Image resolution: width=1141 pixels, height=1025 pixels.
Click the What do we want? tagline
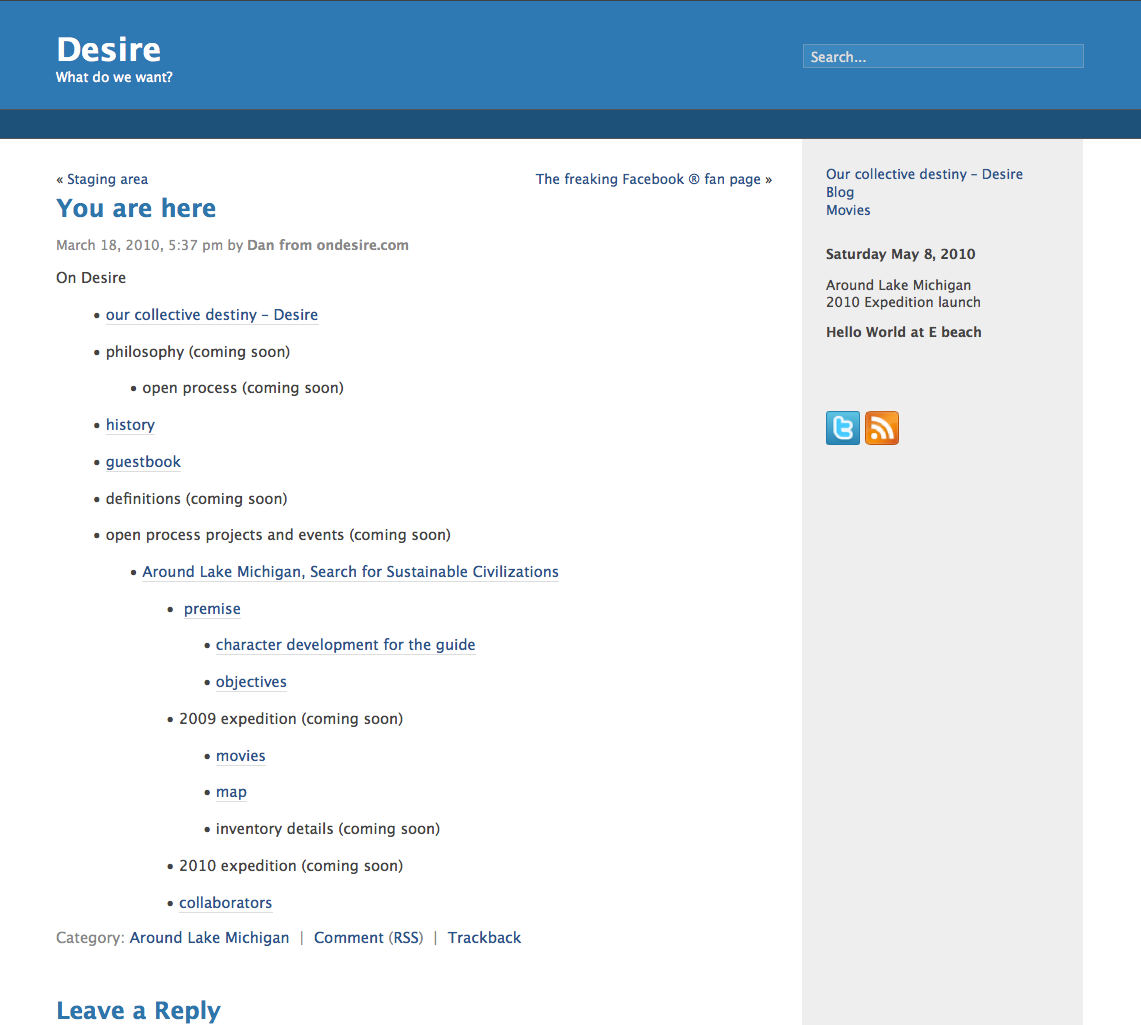(x=114, y=77)
